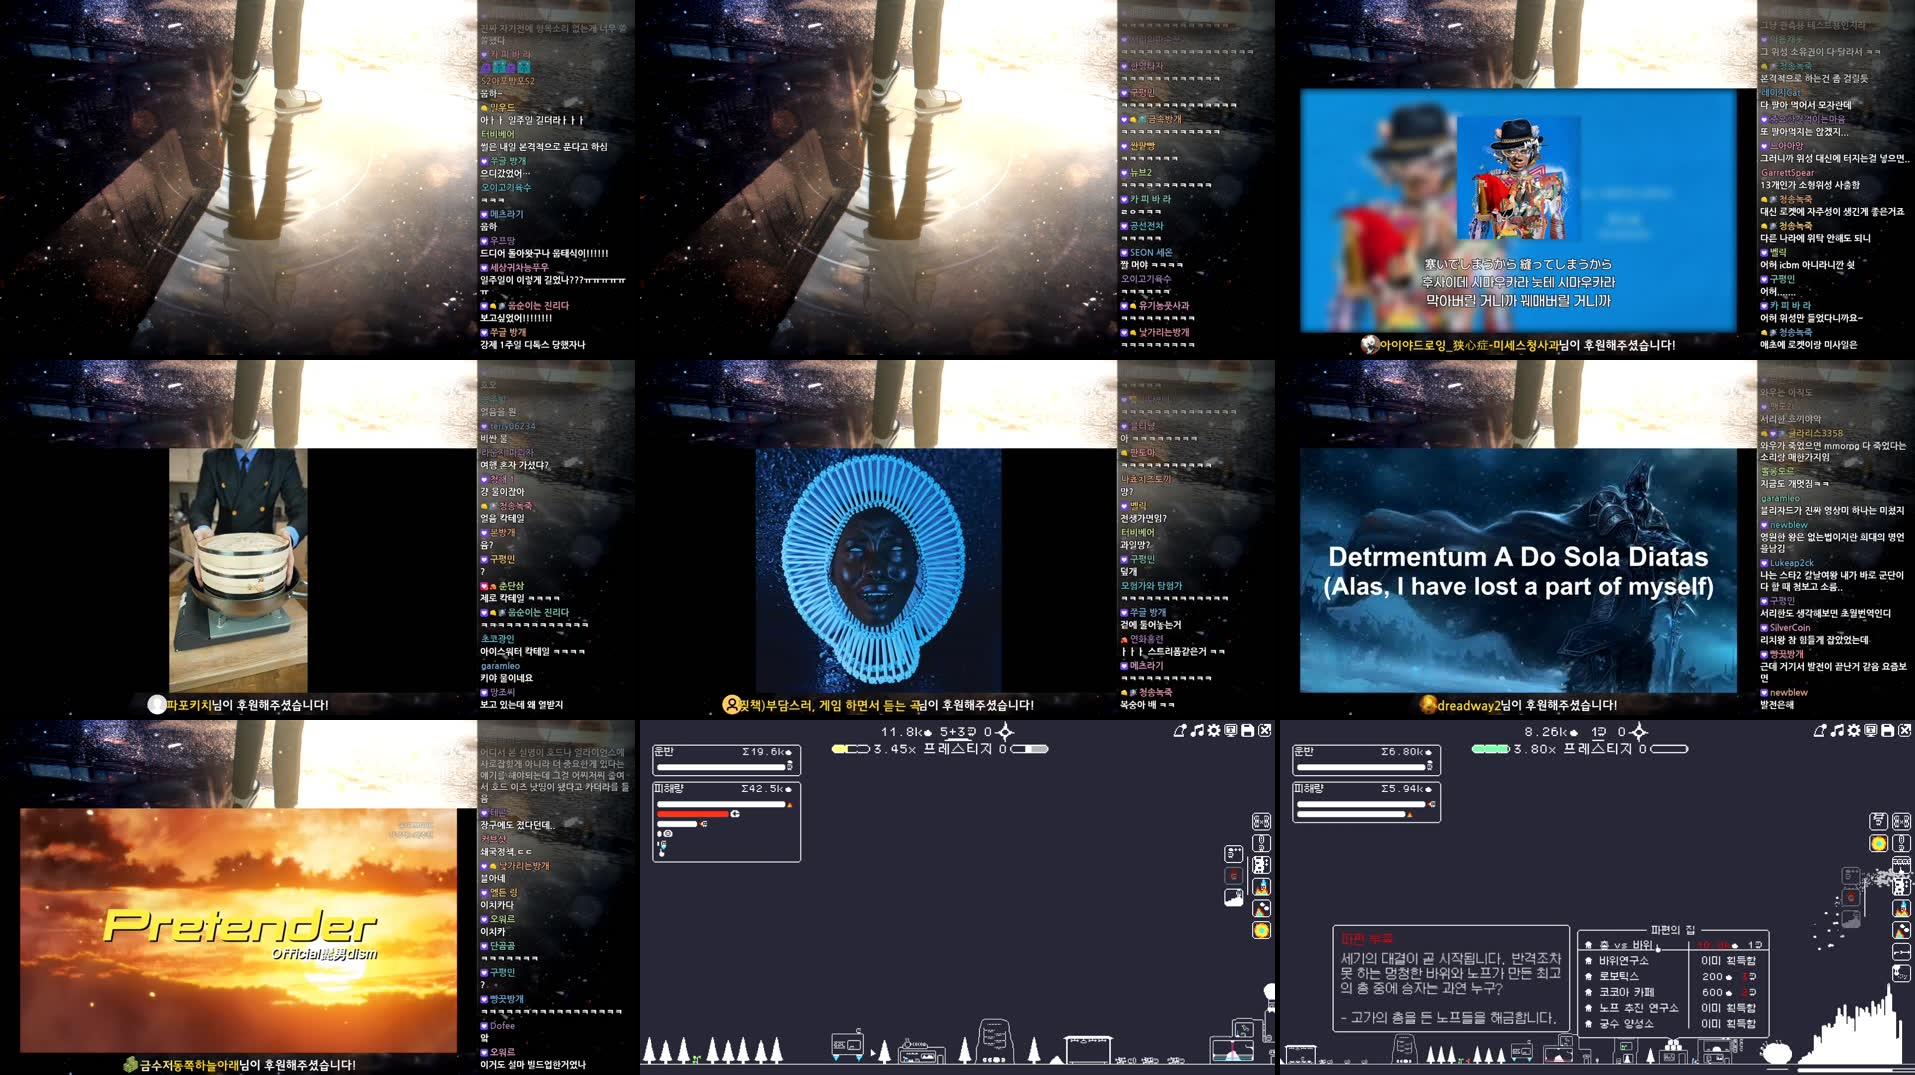Toggle the first green prestige capsule segment
The image size is (1915, 1075).
tap(1478, 749)
